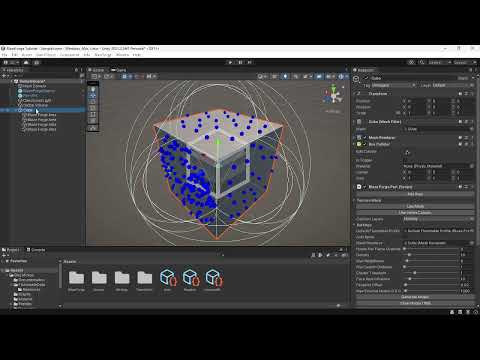The image size is (480, 360).
Task: Lock the Hierarchy panel
Action: tap(76, 70)
